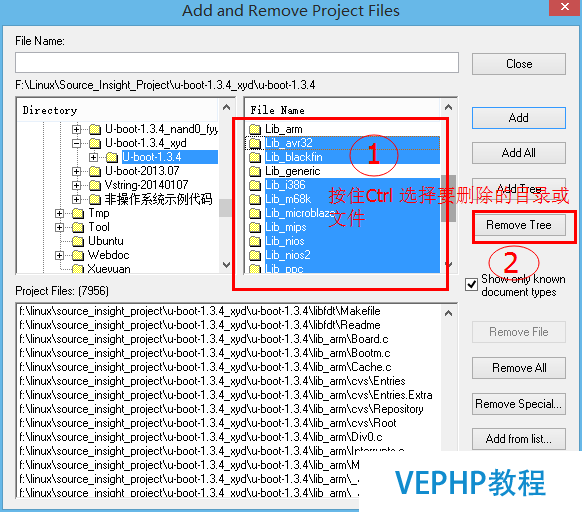Select lib_arm\Board.c in project files list

coord(204,339)
